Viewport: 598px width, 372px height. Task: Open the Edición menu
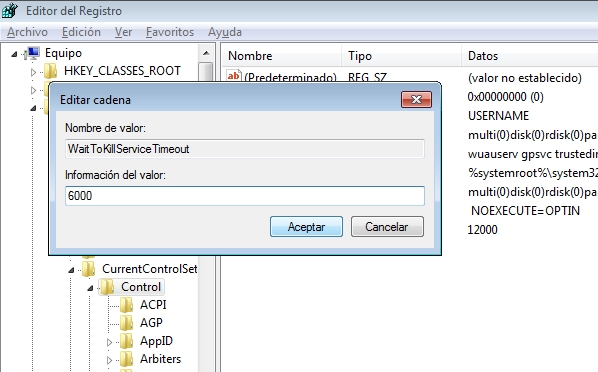[81, 32]
